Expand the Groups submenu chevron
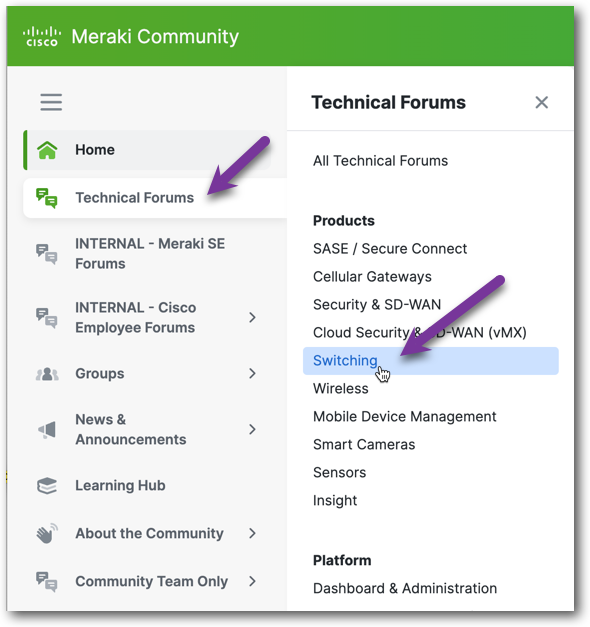The image size is (590, 627). coord(252,373)
